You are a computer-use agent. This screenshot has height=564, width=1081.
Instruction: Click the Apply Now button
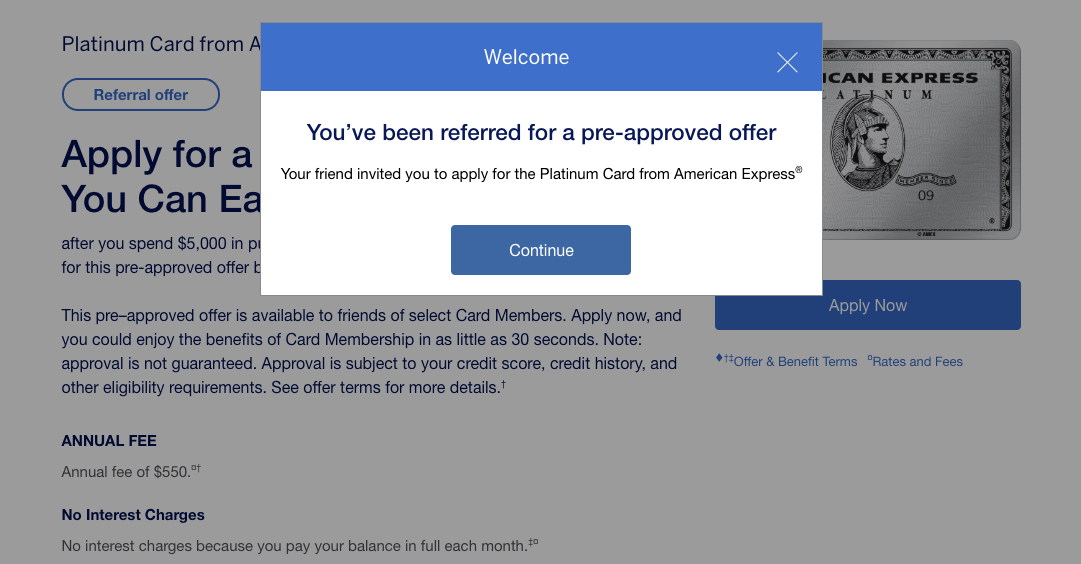point(867,305)
